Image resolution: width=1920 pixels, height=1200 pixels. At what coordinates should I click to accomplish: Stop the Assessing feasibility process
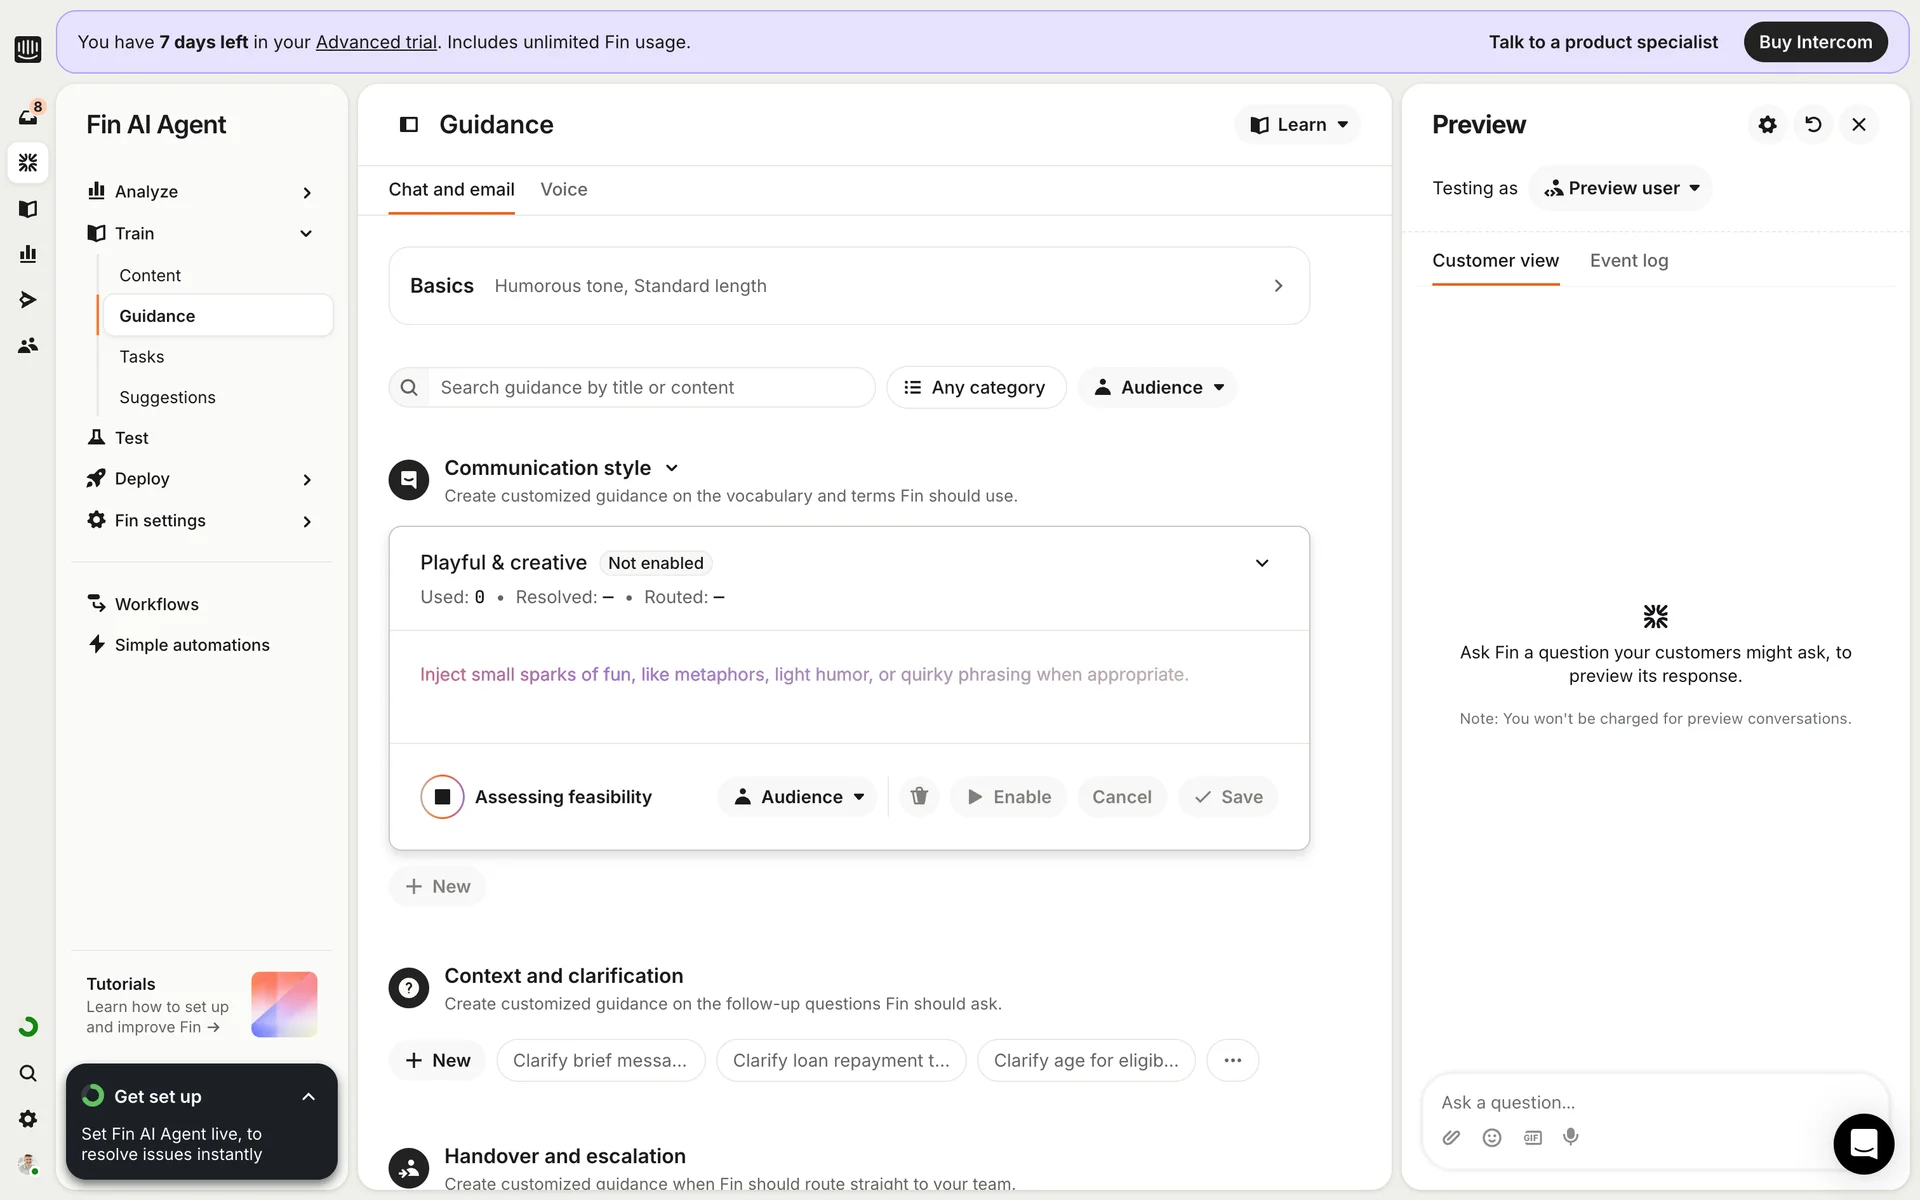(442, 797)
